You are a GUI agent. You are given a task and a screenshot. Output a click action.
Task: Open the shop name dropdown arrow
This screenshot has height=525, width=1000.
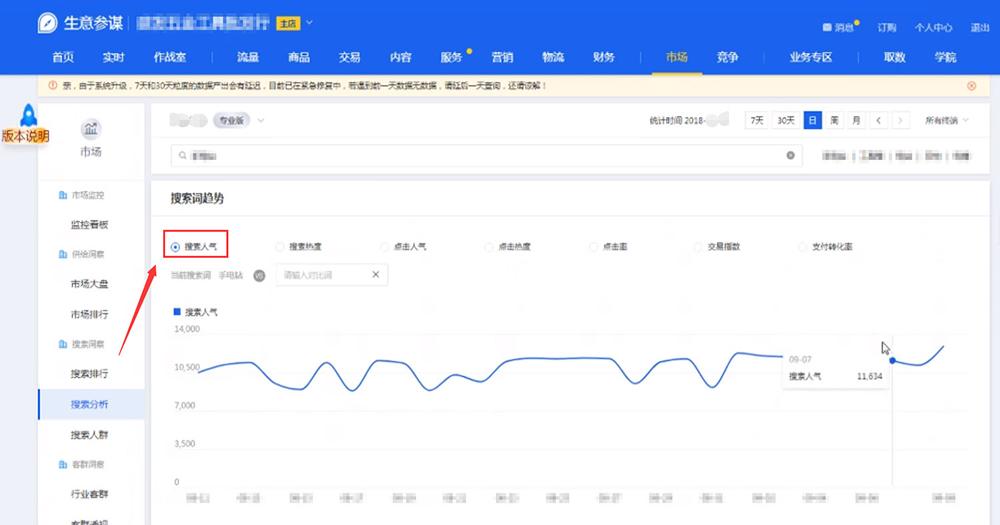(309, 22)
